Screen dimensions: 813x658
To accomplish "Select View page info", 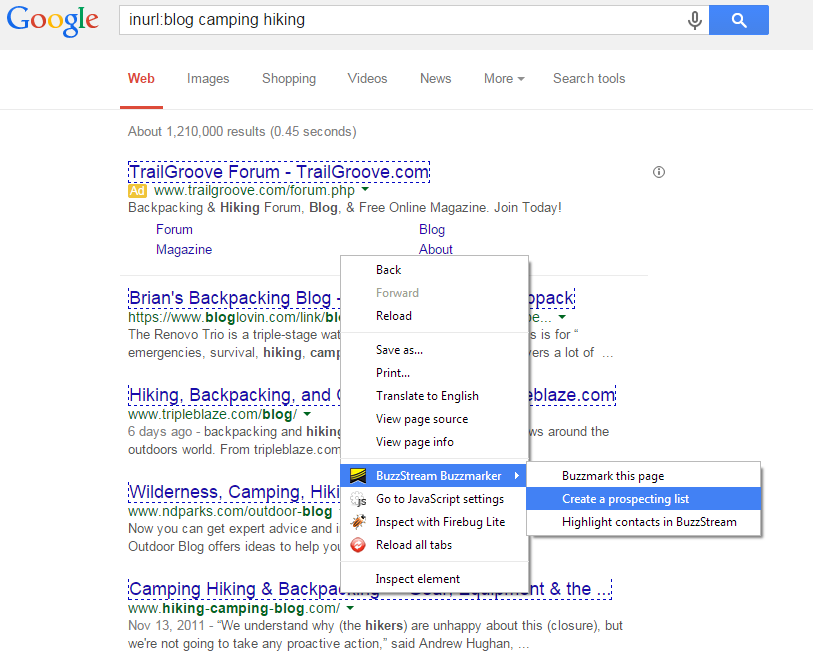I will (434, 442).
